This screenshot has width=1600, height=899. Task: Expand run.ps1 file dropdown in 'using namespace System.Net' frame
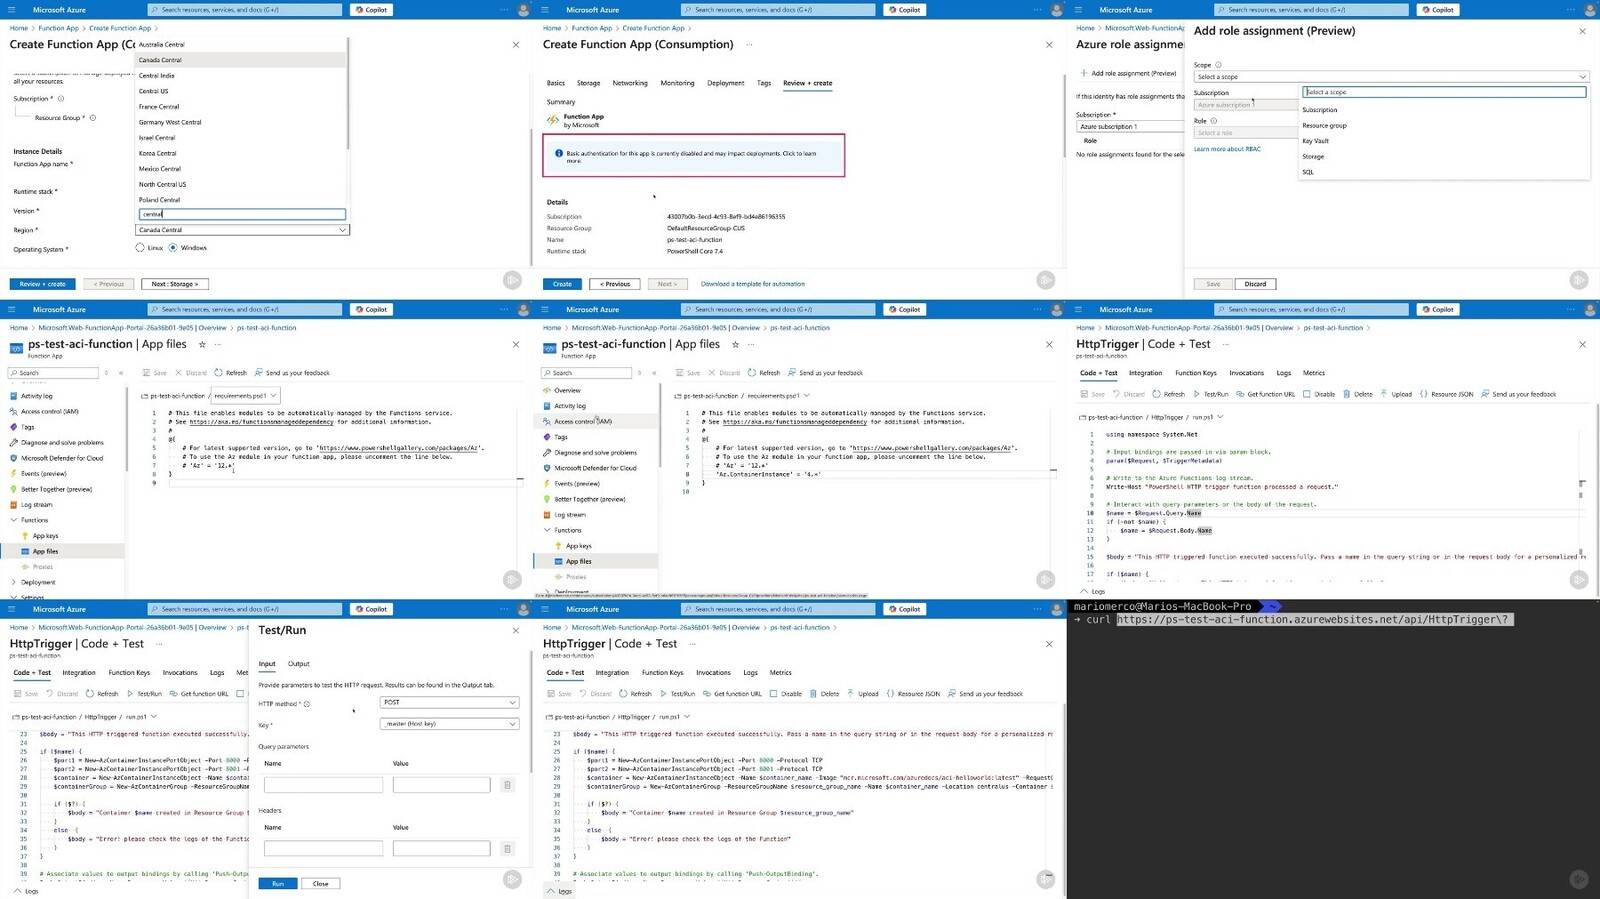point(1220,417)
